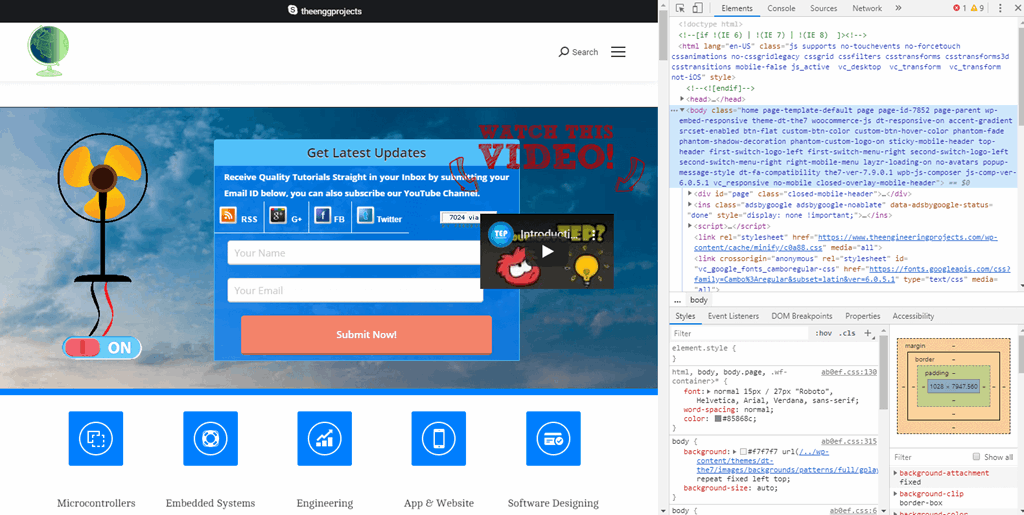
Task: Toggle the device toolbar icon
Action: coord(698,8)
